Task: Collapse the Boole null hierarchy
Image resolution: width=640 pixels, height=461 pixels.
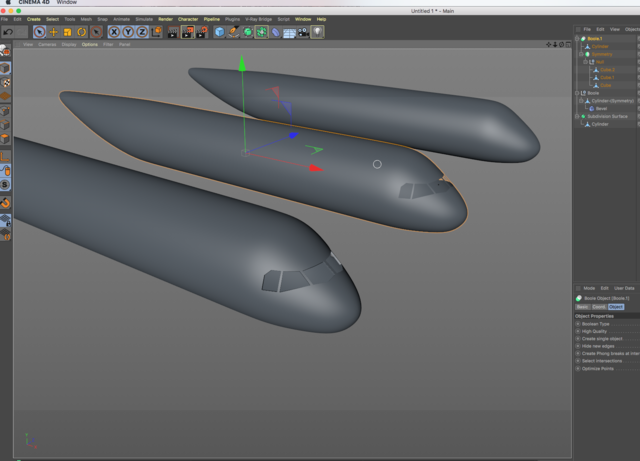Action: coord(577,93)
